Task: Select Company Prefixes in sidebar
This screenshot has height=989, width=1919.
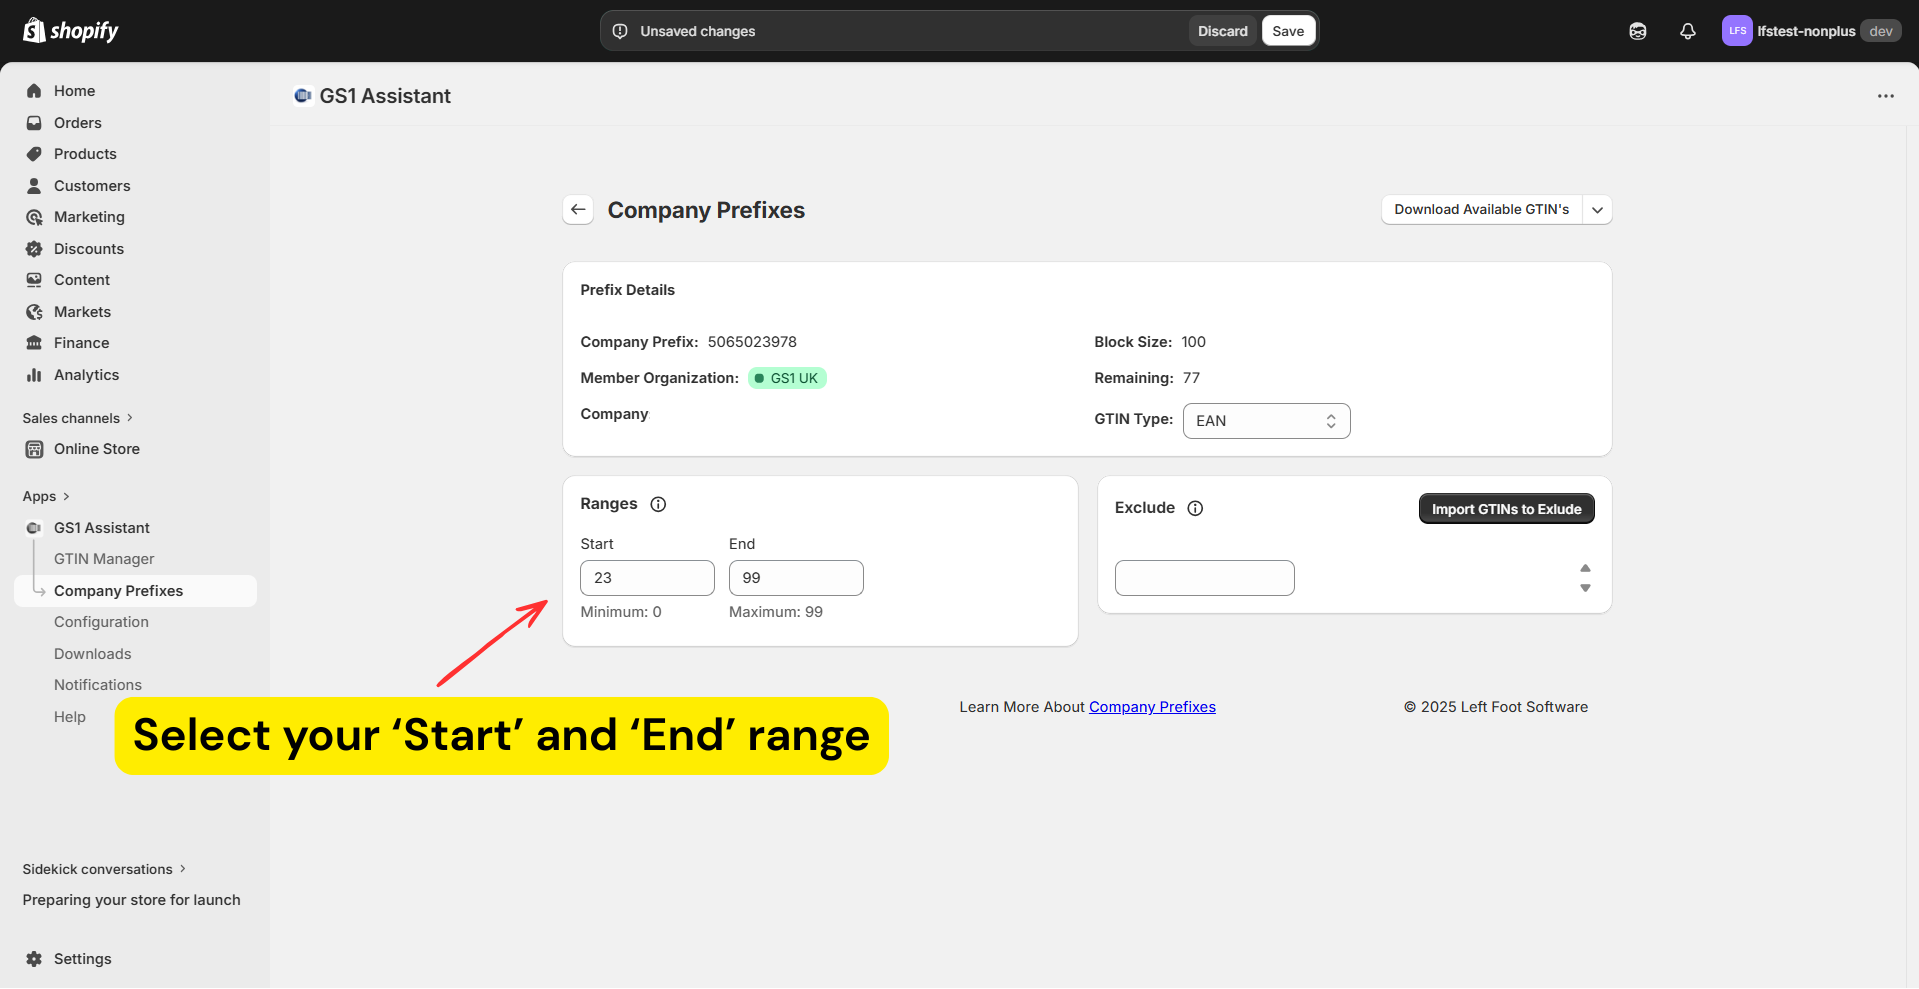Action: click(x=135, y=591)
